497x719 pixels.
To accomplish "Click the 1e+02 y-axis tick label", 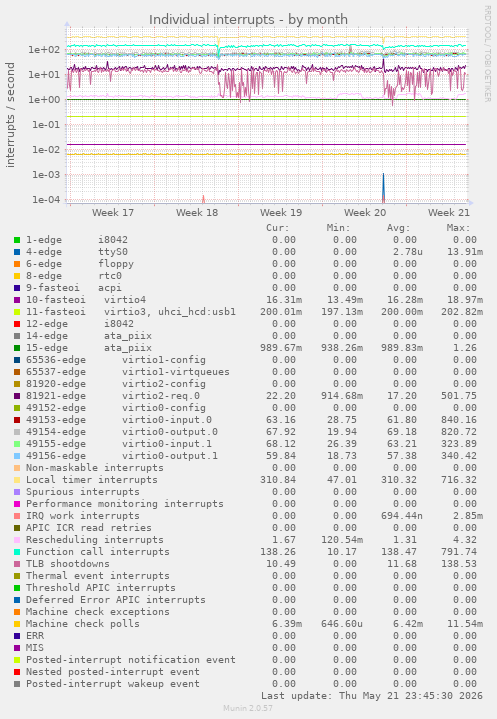I will (x=44, y=50).
